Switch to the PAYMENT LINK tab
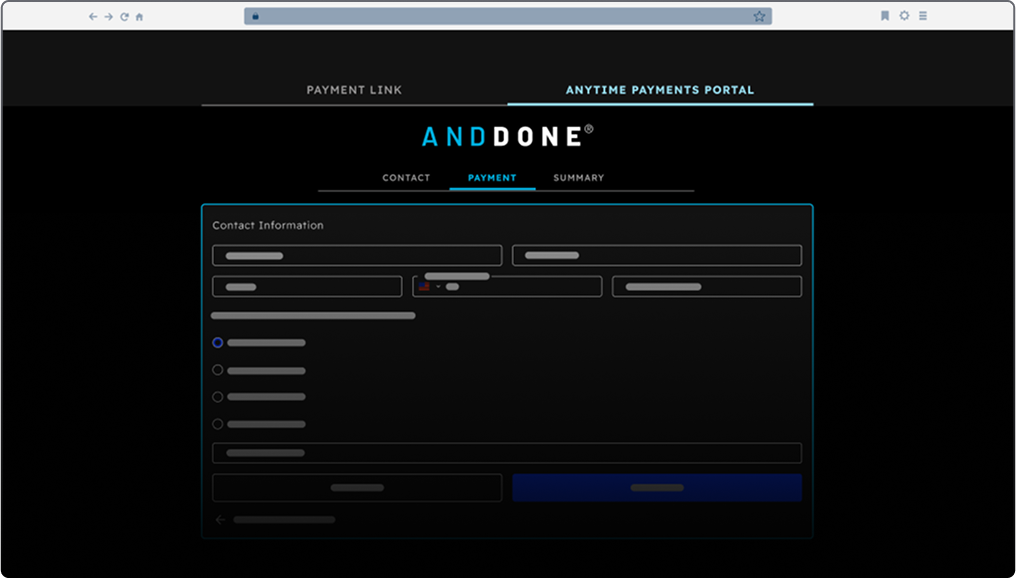Image resolution: width=1016 pixels, height=578 pixels. click(x=354, y=90)
